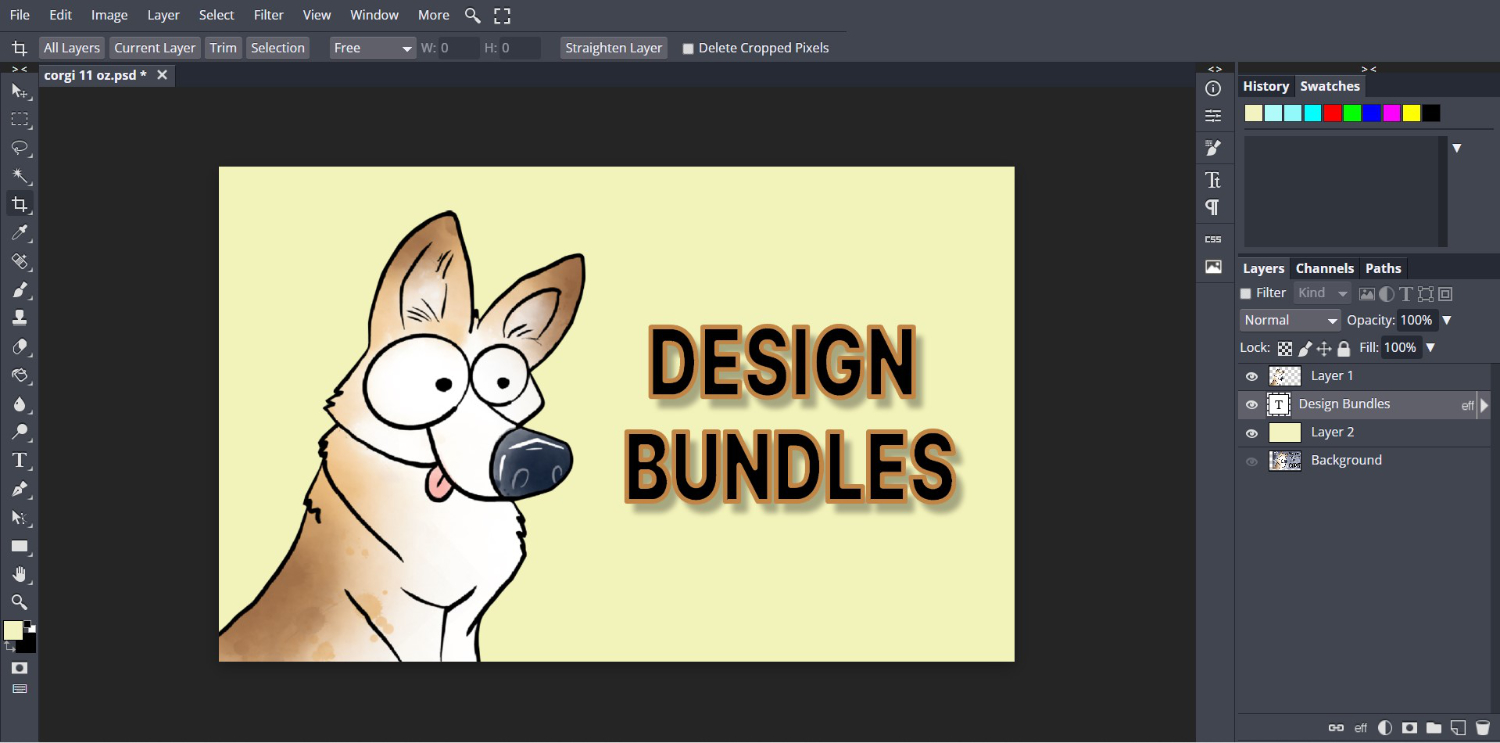The width and height of the screenshot is (1500, 743).
Task: Click the trash icon to delete layer
Action: click(1482, 728)
